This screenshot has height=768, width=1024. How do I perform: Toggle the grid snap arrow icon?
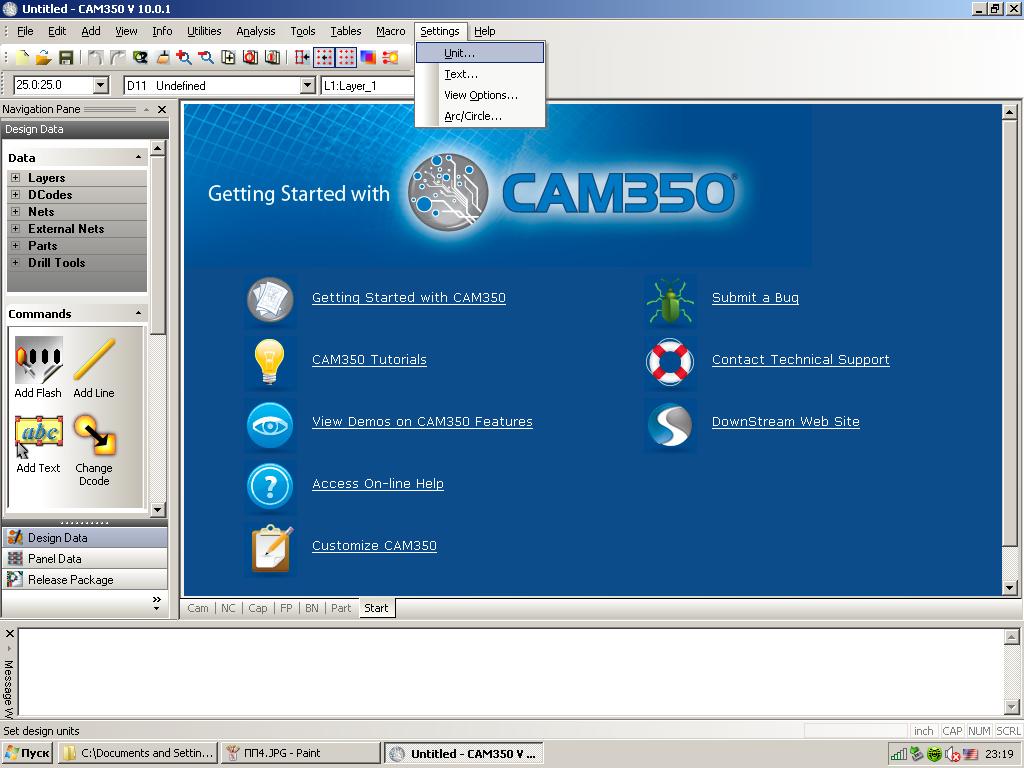tap(324, 57)
